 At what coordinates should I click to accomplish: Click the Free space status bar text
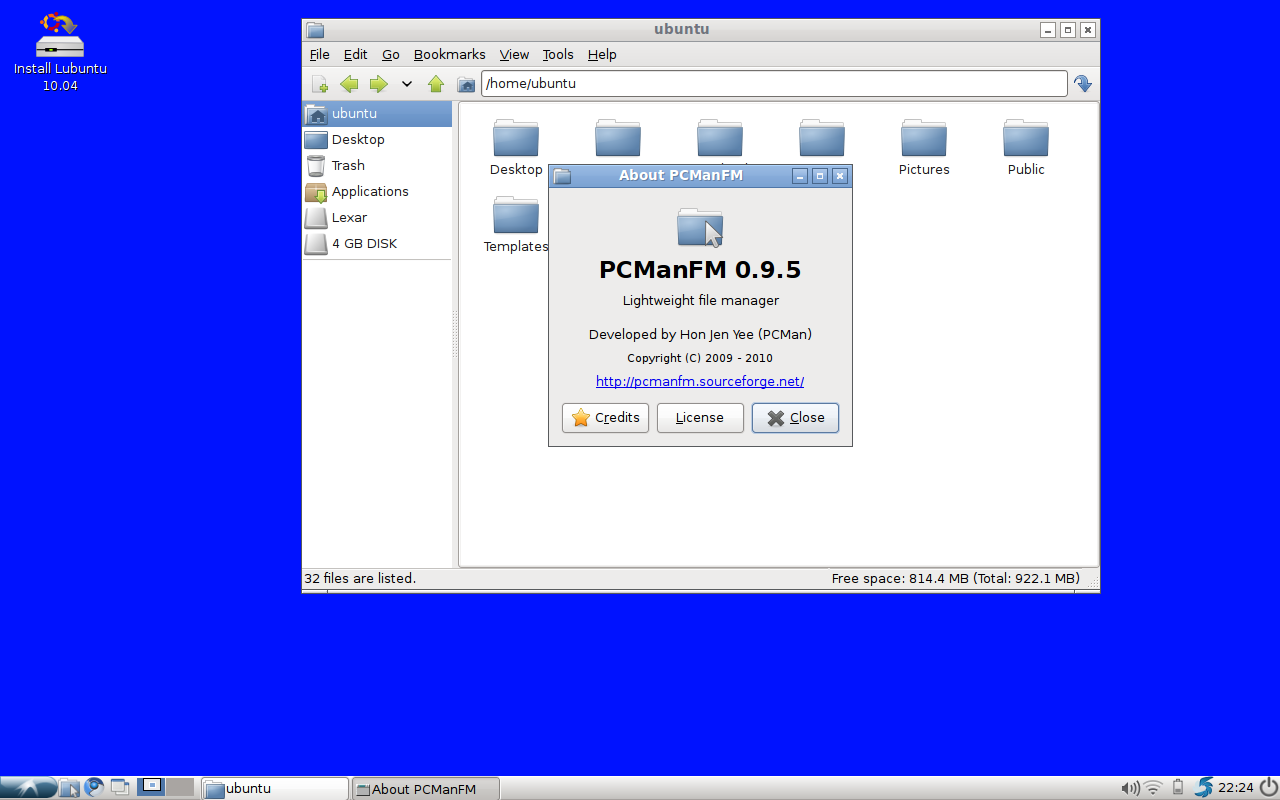pyautogui.click(x=956, y=578)
